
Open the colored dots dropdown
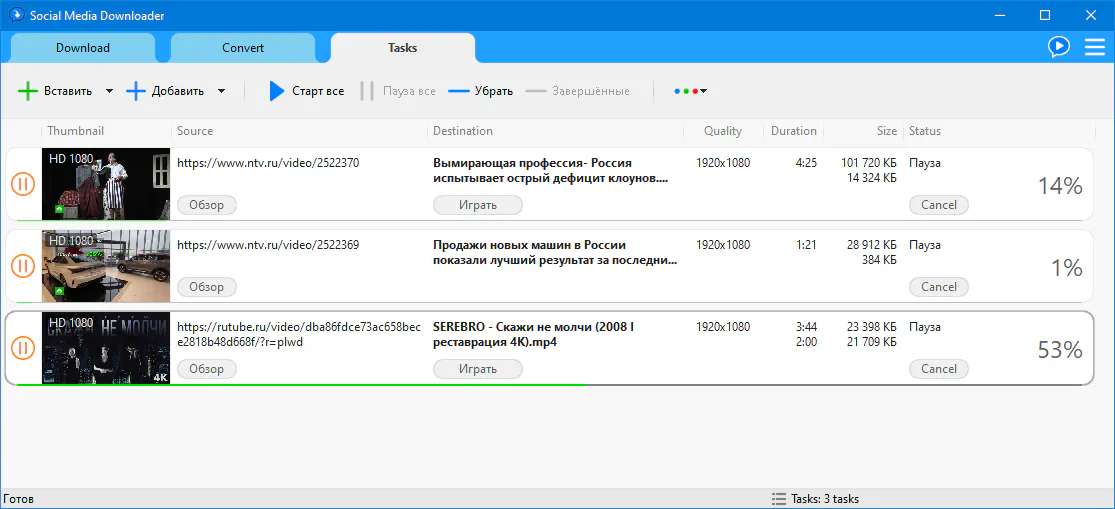[690, 91]
